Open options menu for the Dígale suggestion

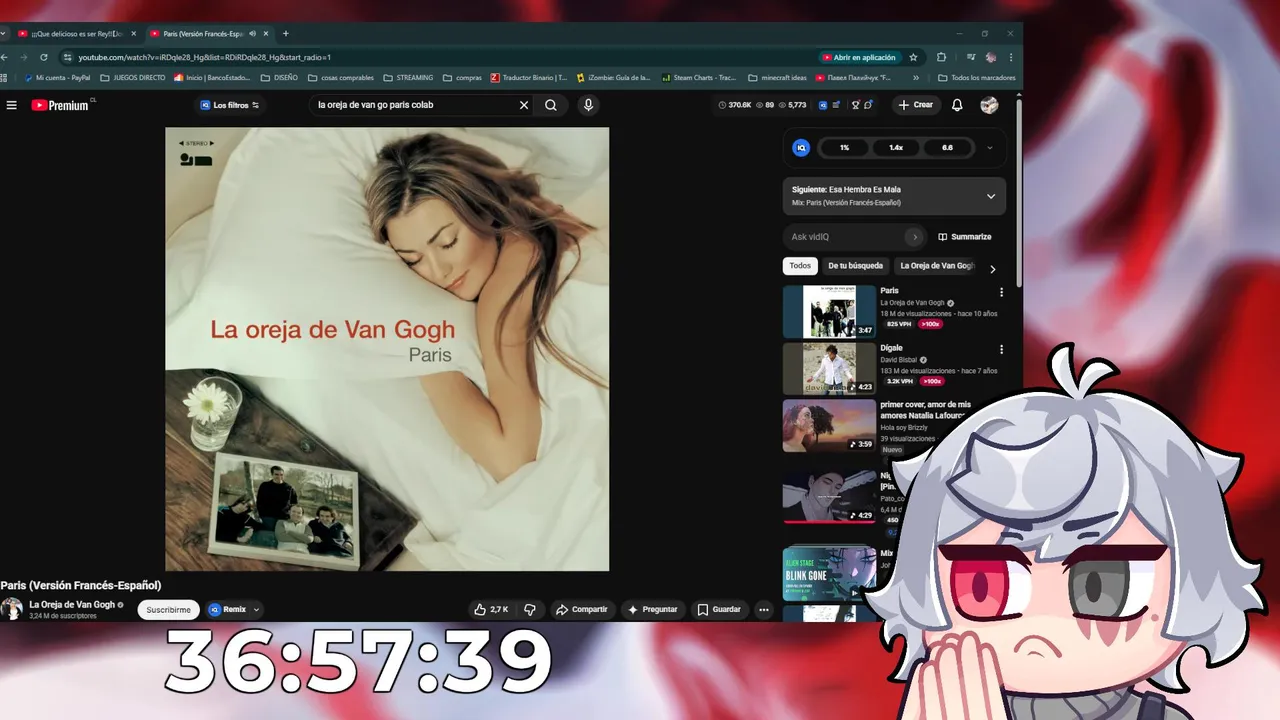(x=1001, y=350)
